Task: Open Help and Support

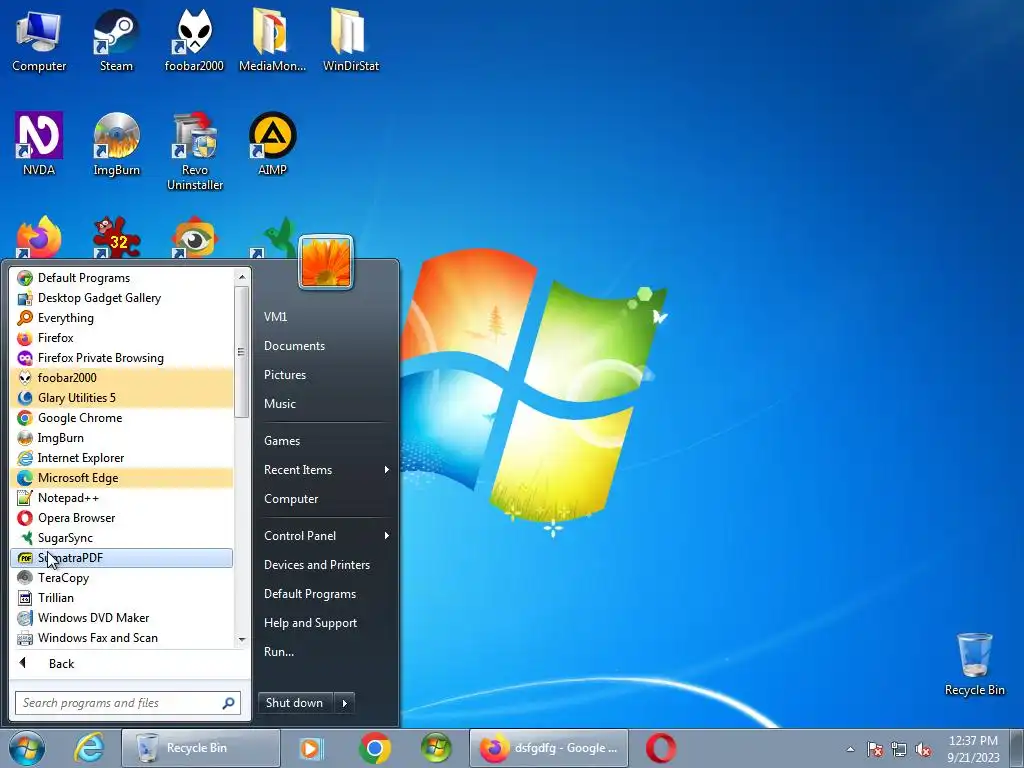Action: [x=327, y=623]
